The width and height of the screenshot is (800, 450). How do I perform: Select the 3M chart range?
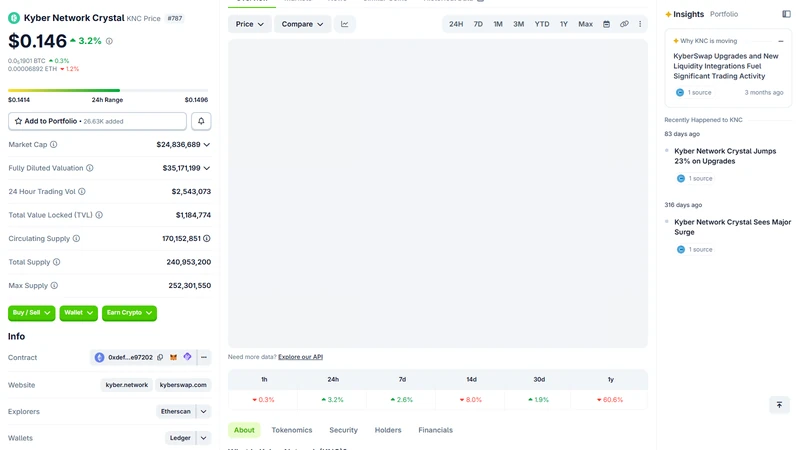tap(518, 24)
